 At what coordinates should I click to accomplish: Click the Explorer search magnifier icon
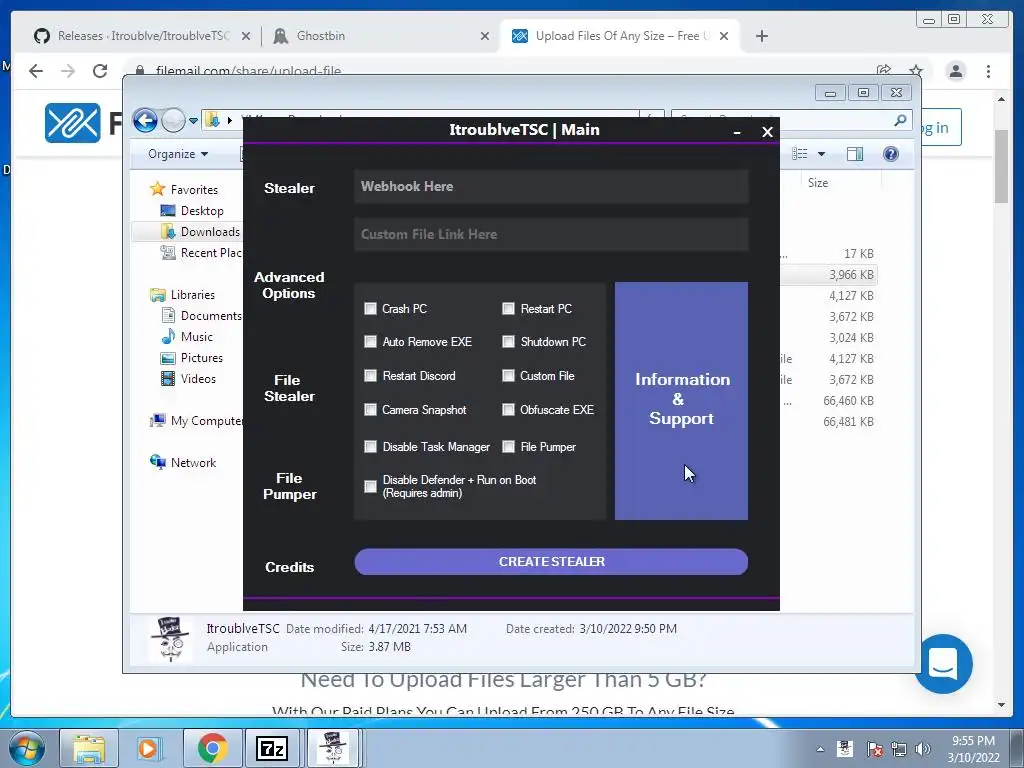click(x=900, y=120)
